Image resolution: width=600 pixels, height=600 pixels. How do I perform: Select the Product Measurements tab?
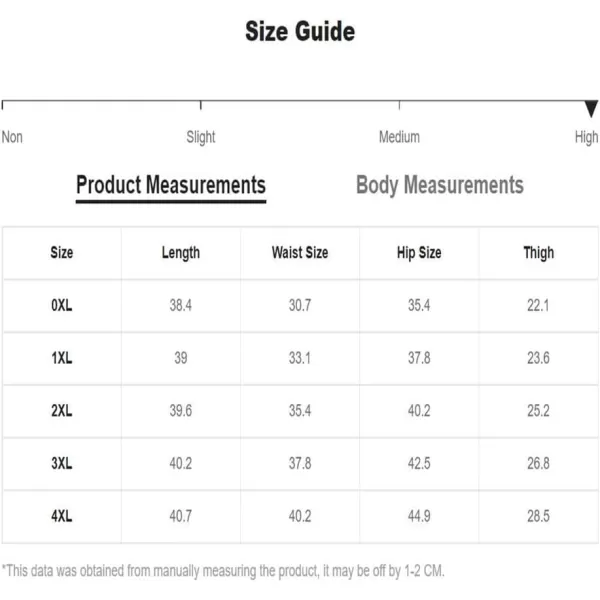[x=171, y=185]
